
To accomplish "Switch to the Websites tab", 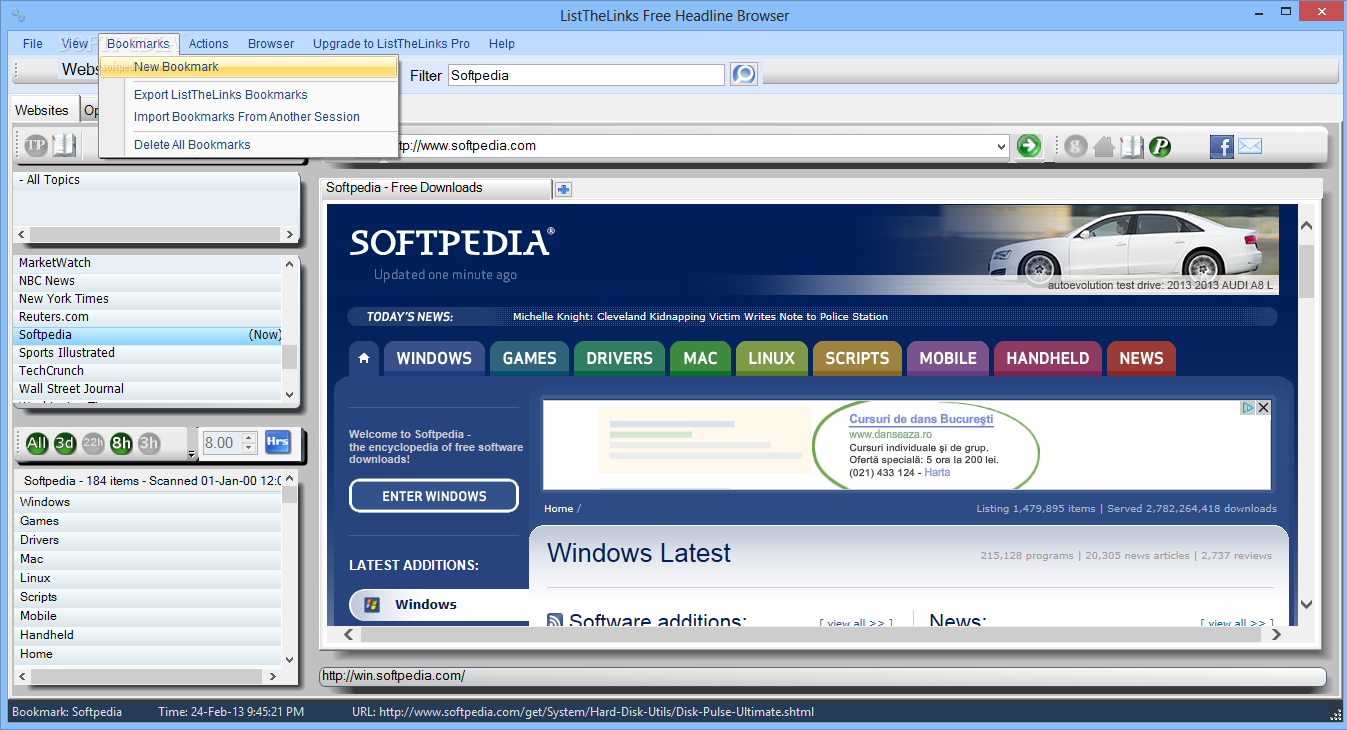I will [x=42, y=111].
